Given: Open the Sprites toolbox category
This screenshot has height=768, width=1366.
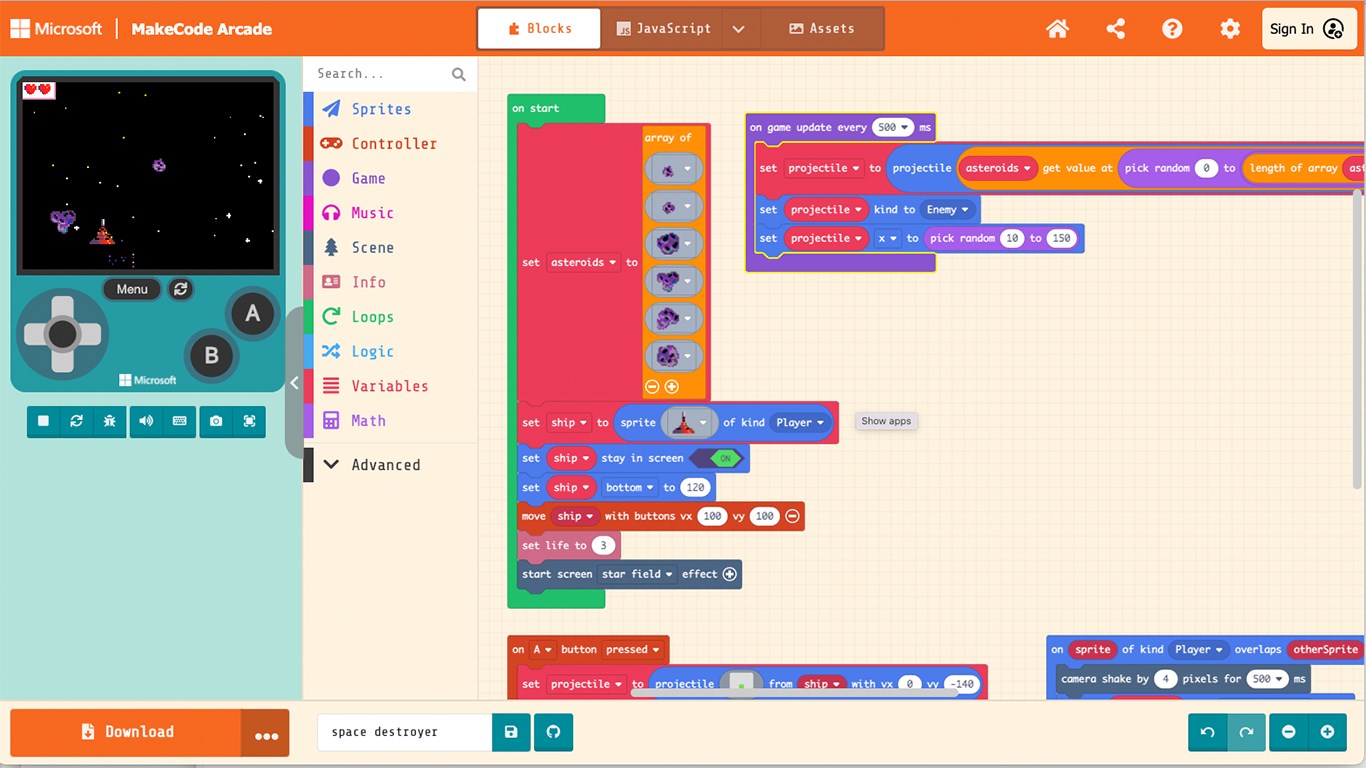Looking at the screenshot, I should [380, 108].
